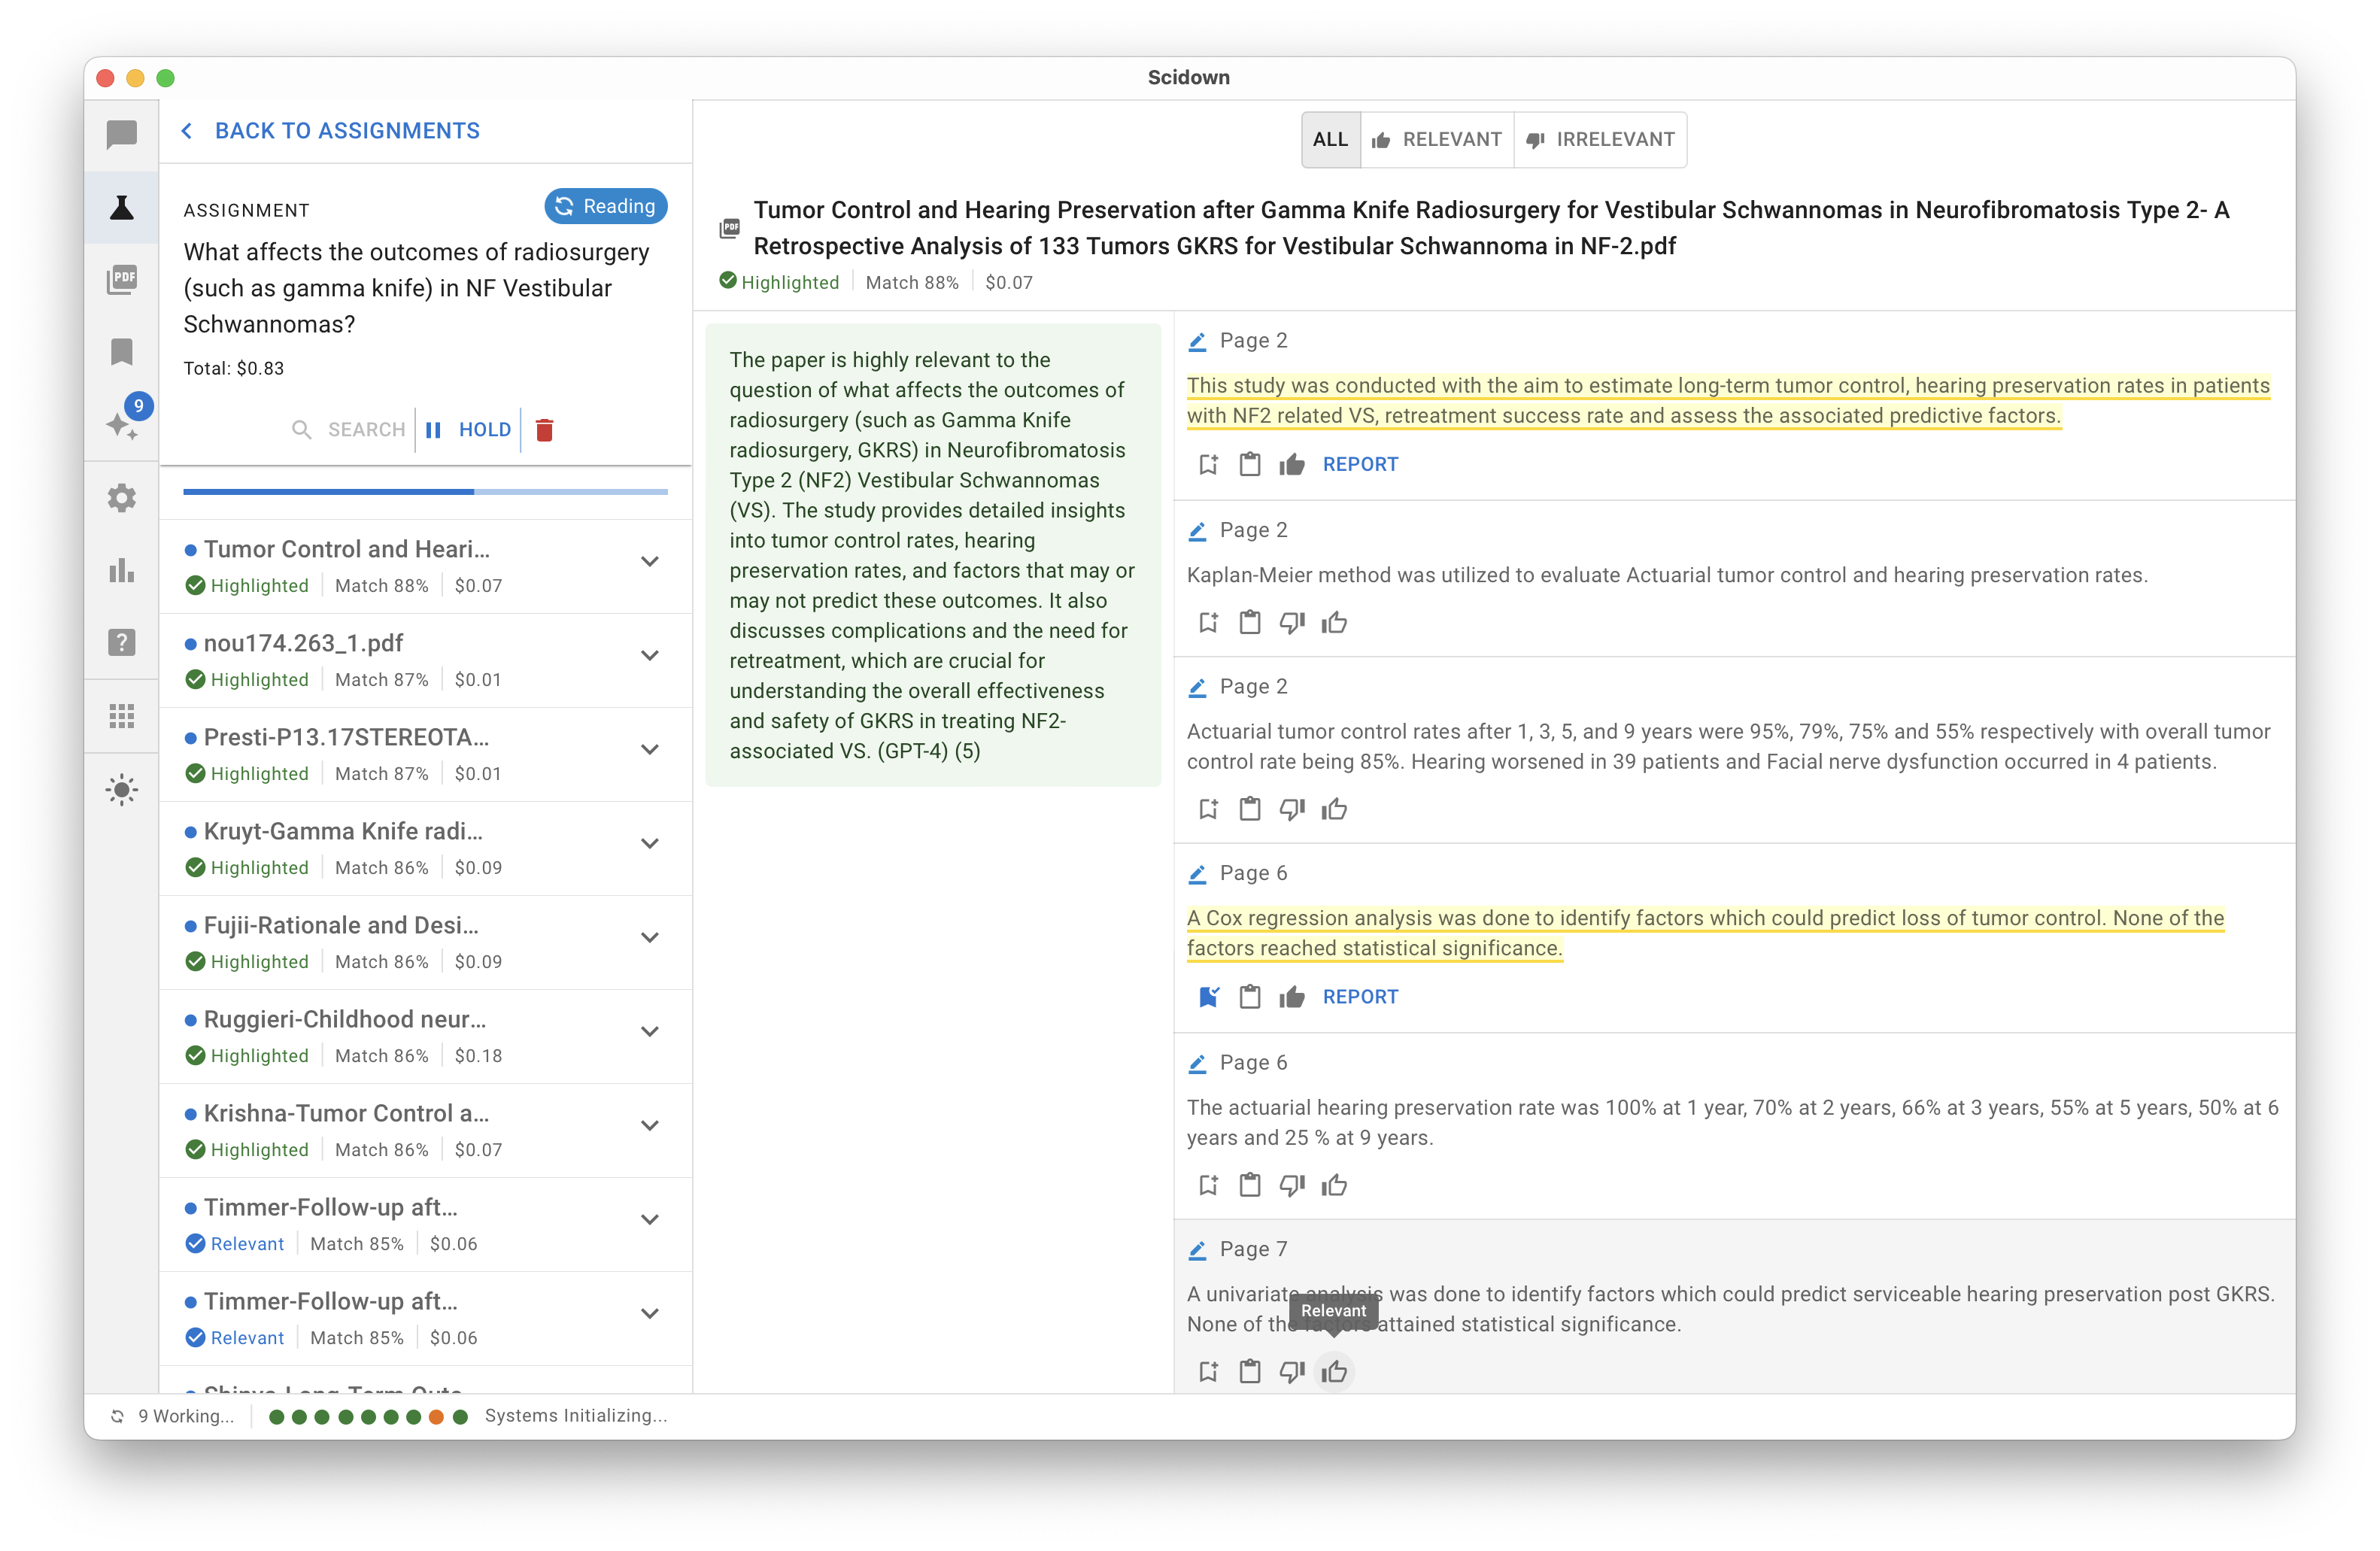2380x1551 pixels.
Task: Go BACK TO ASSIGNMENTS
Action: (330, 131)
